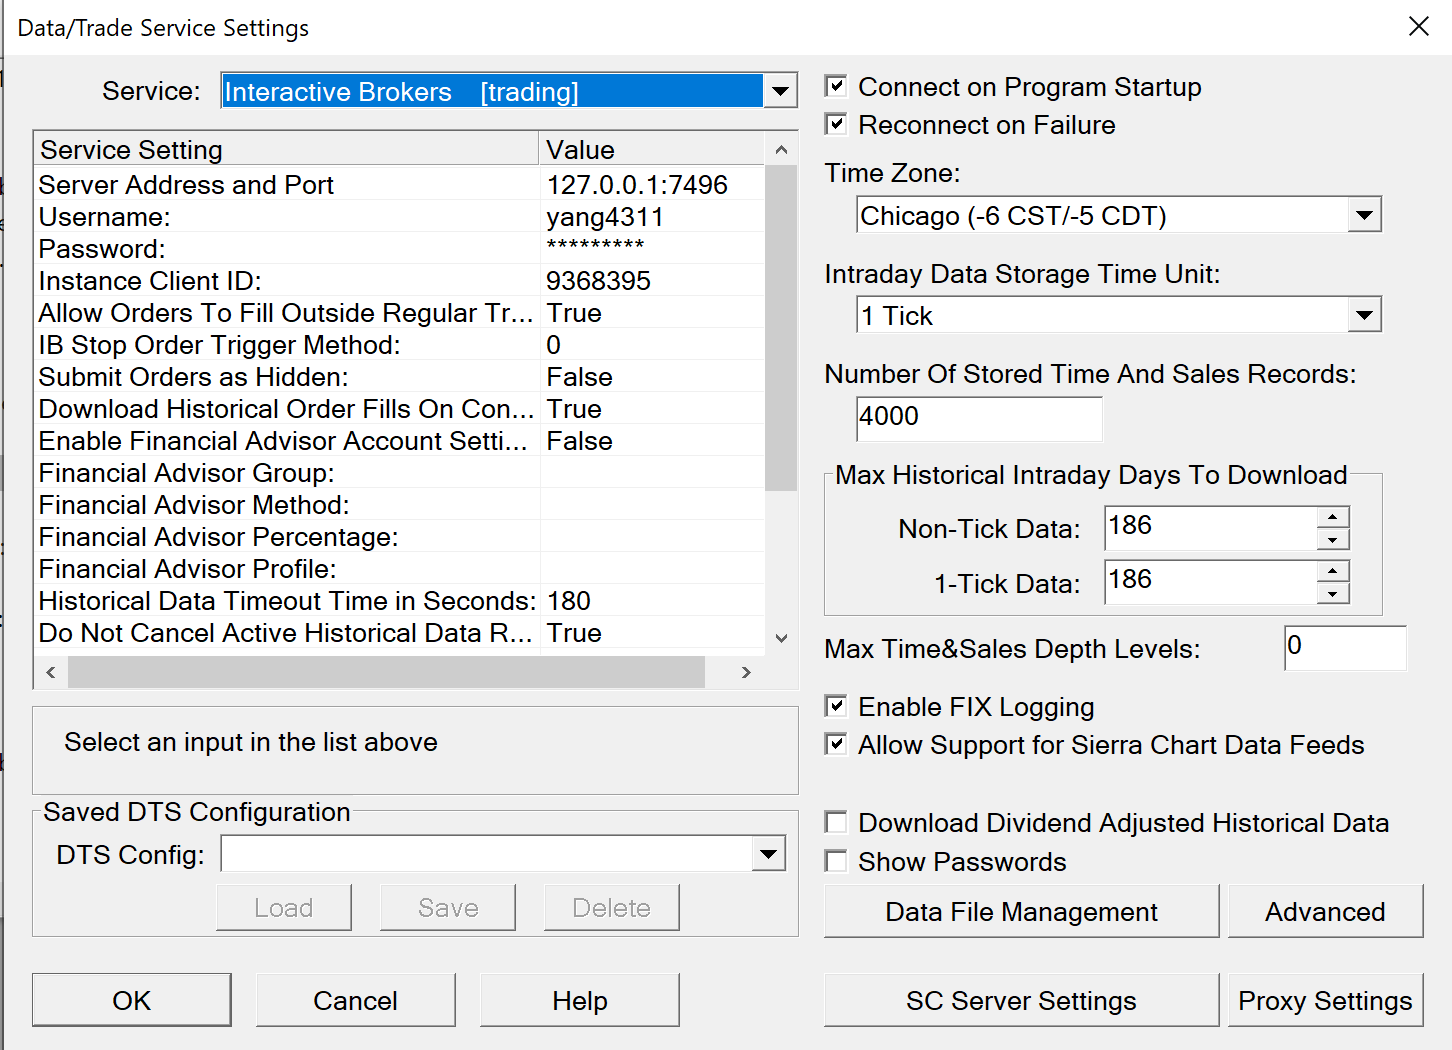Toggle Reconnect on Failure checkbox
Image resolution: width=1452 pixels, height=1050 pixels.
tap(836, 125)
